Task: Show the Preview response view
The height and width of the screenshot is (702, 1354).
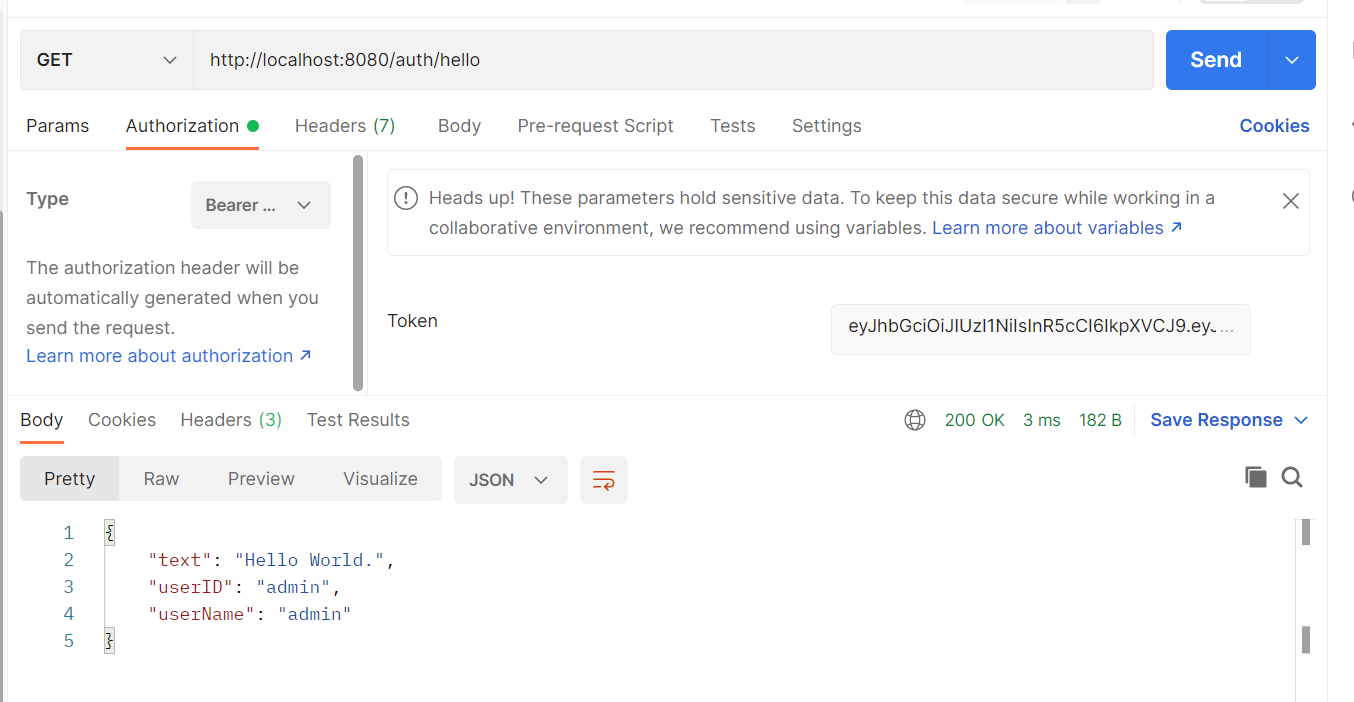Action: click(261, 479)
